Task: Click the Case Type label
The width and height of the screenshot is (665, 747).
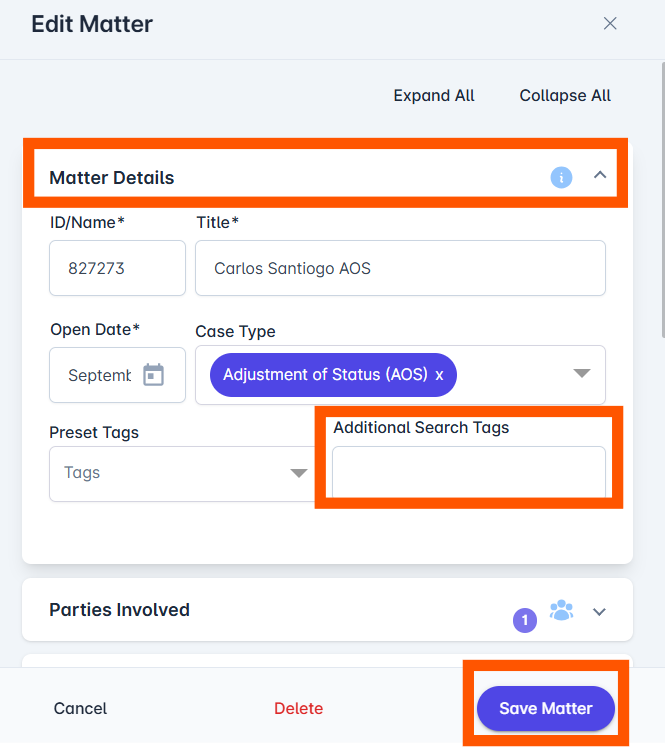Action: (x=235, y=332)
